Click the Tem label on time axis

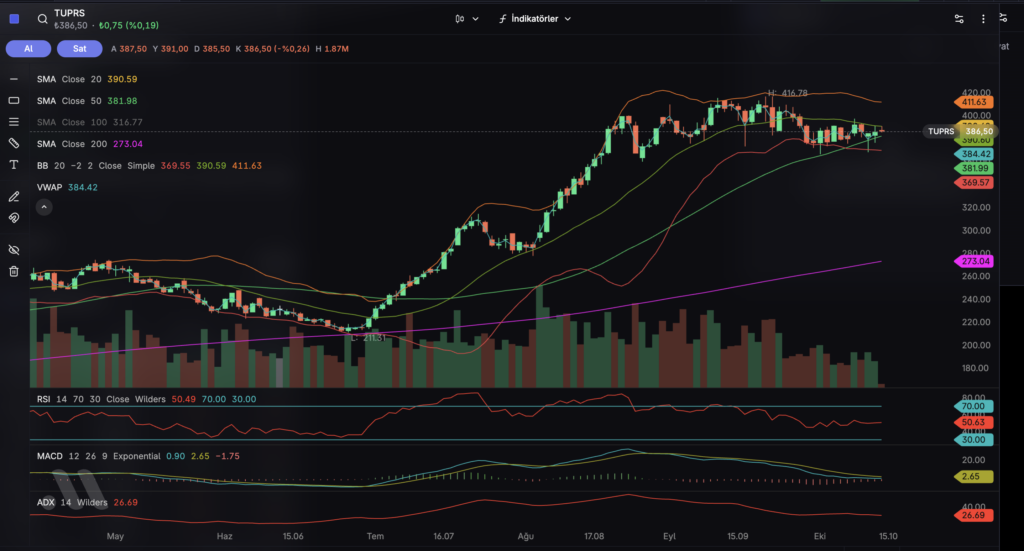pos(375,536)
